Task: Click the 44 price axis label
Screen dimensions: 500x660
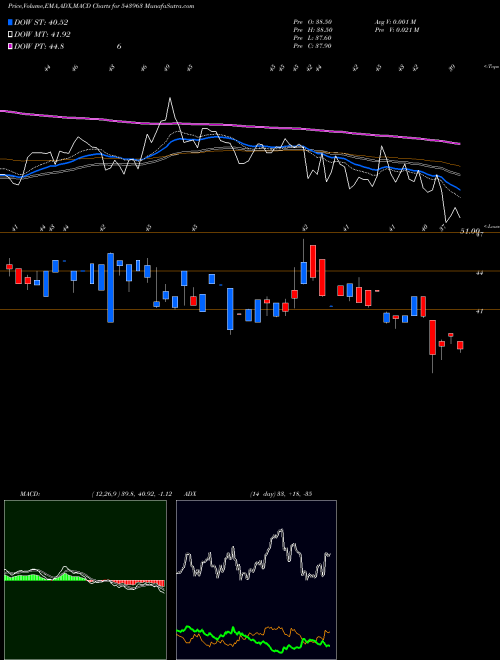Action: tap(479, 273)
